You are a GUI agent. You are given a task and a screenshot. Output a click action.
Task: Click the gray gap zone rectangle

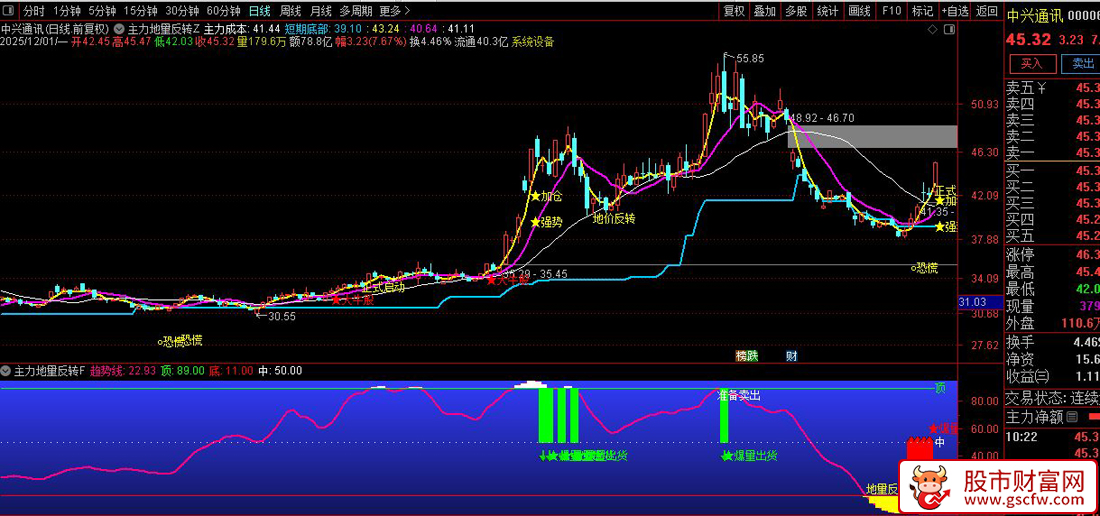[x=872, y=136]
